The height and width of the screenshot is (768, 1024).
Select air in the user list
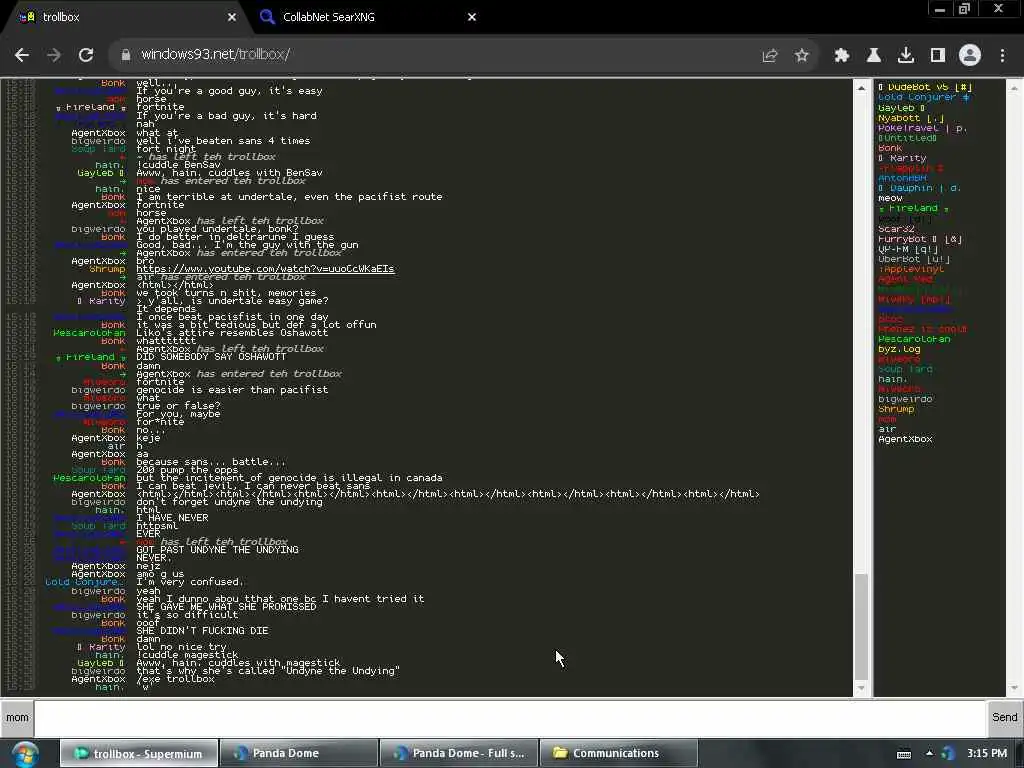coord(886,429)
